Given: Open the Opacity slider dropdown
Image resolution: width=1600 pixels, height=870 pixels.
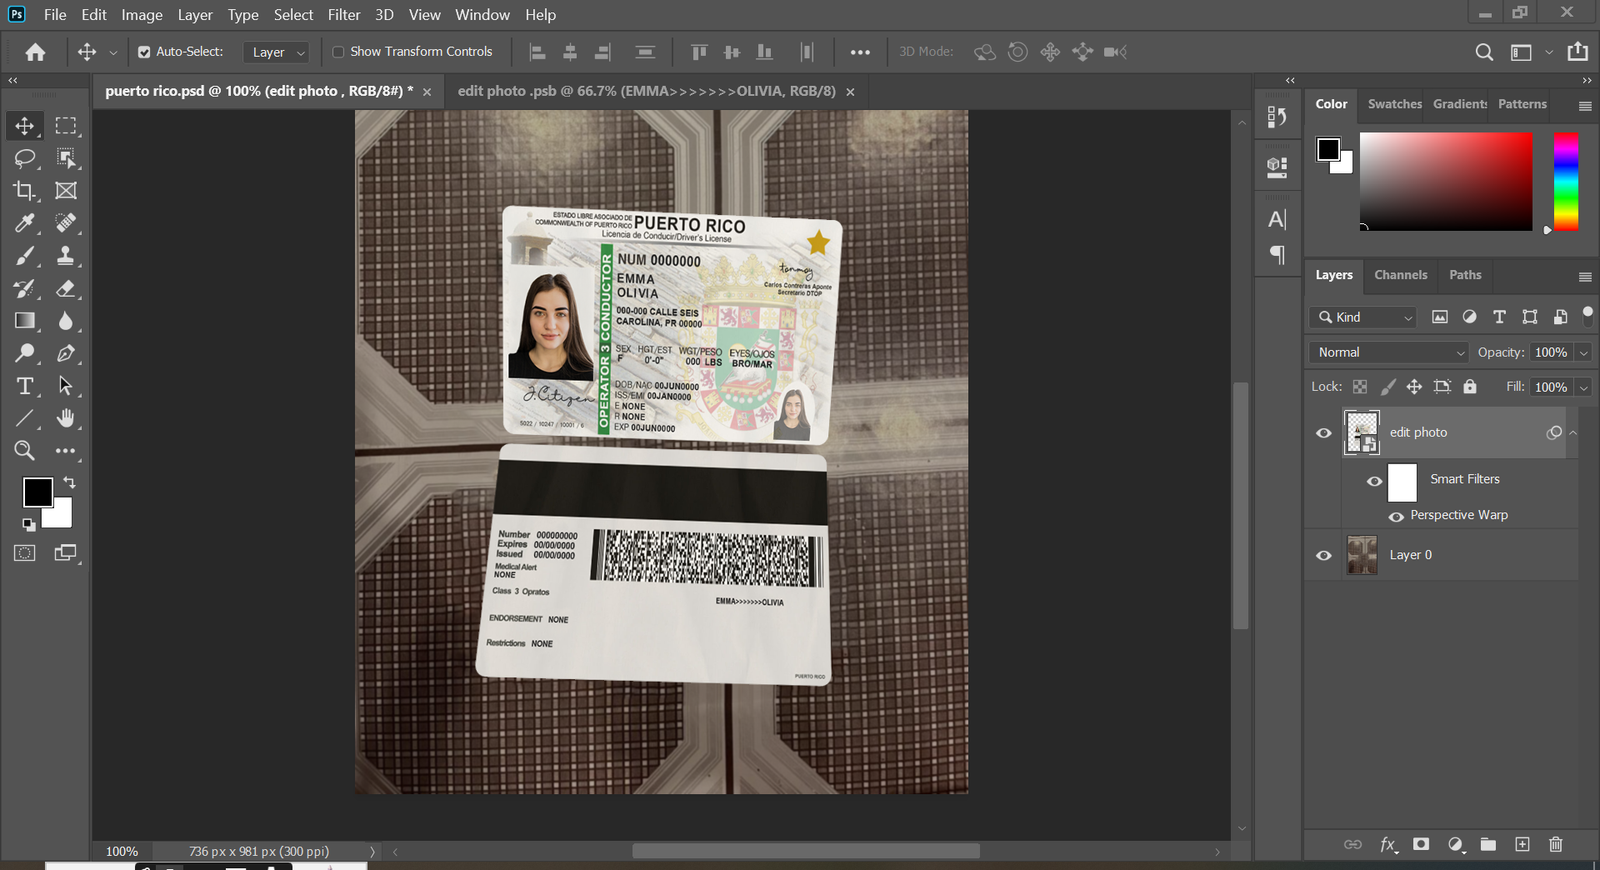Looking at the screenshot, I should (x=1584, y=352).
